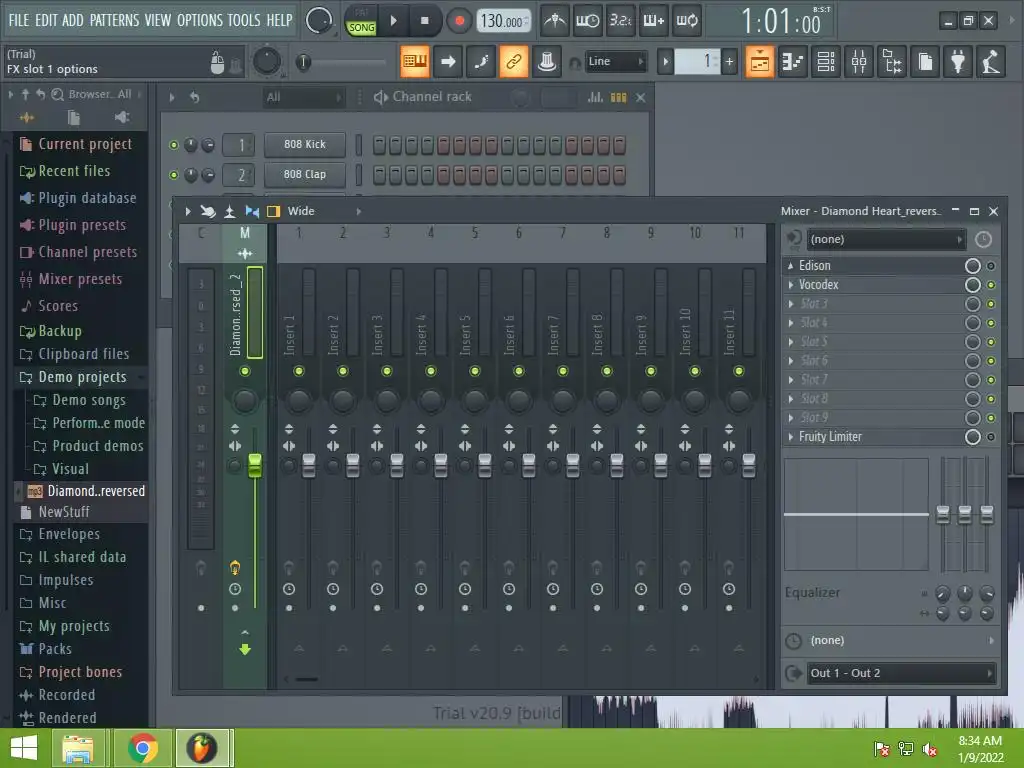
Task: Open the playlist view icon
Action: tap(760, 62)
